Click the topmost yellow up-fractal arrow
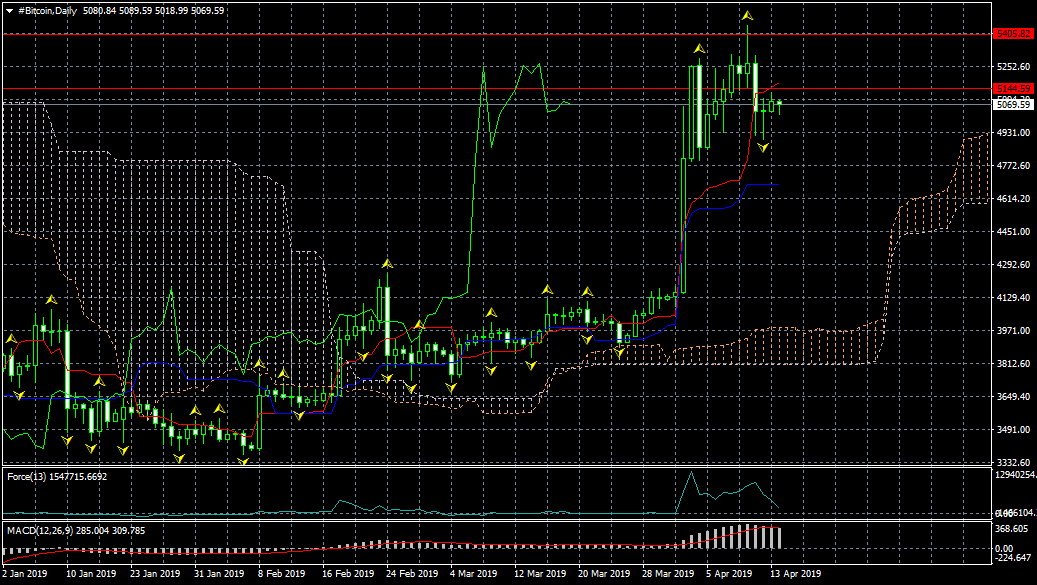The image size is (1037, 585). (x=747, y=16)
